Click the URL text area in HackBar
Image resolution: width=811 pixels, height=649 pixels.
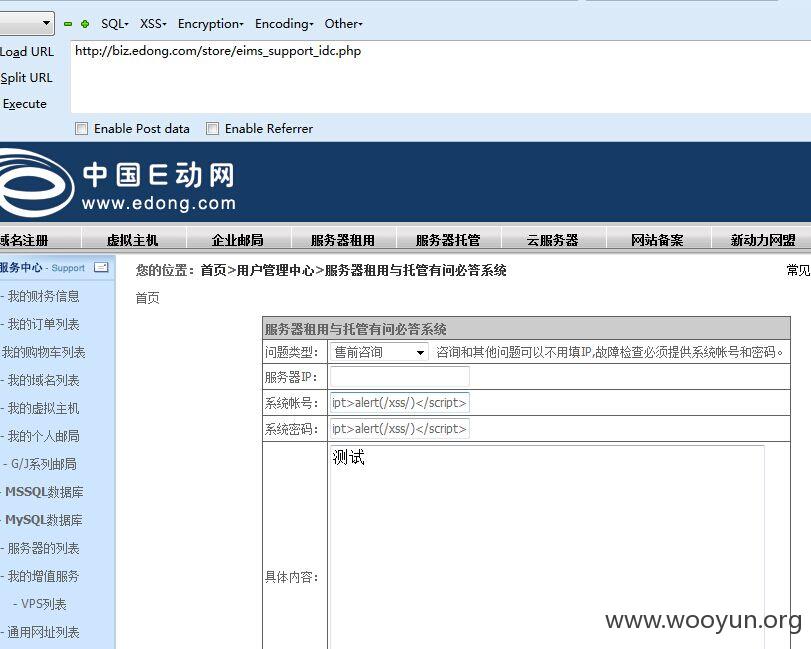pyautogui.click(x=441, y=77)
